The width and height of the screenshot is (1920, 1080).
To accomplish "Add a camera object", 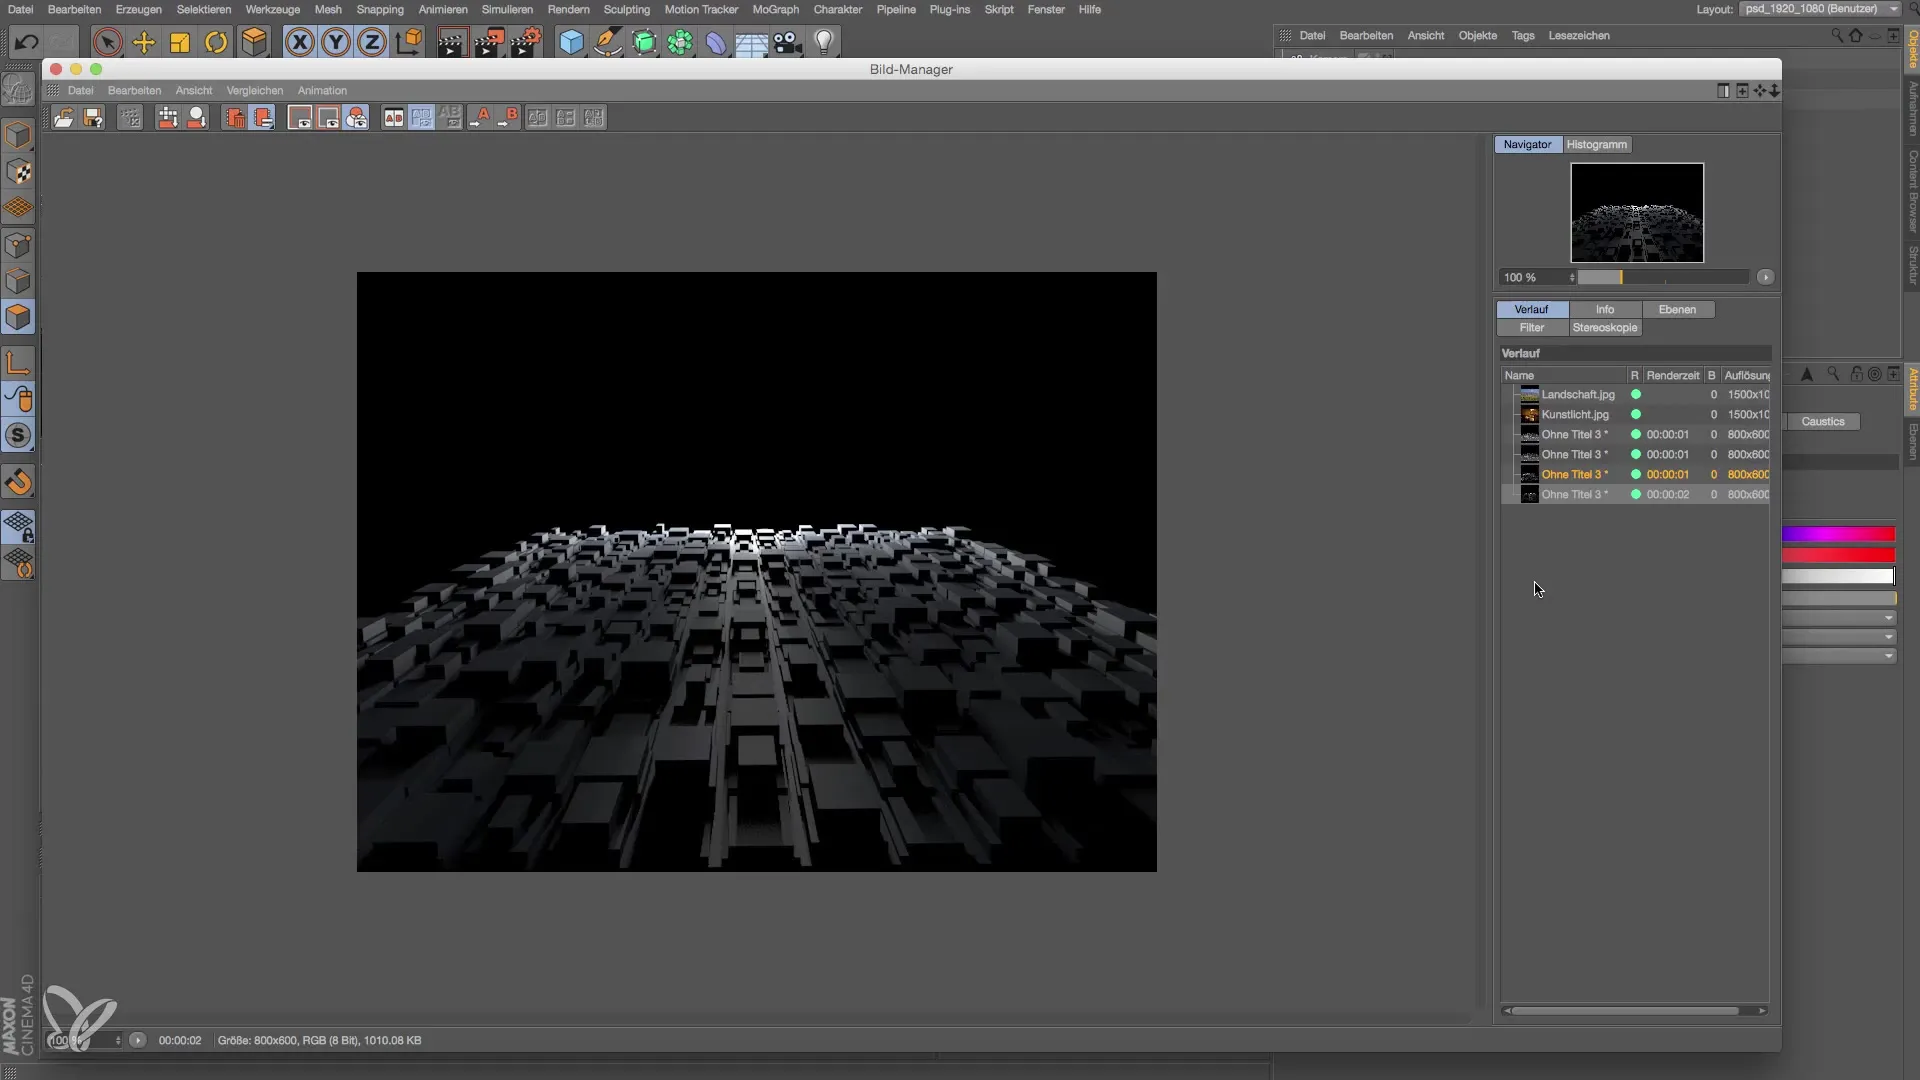I will pos(788,42).
